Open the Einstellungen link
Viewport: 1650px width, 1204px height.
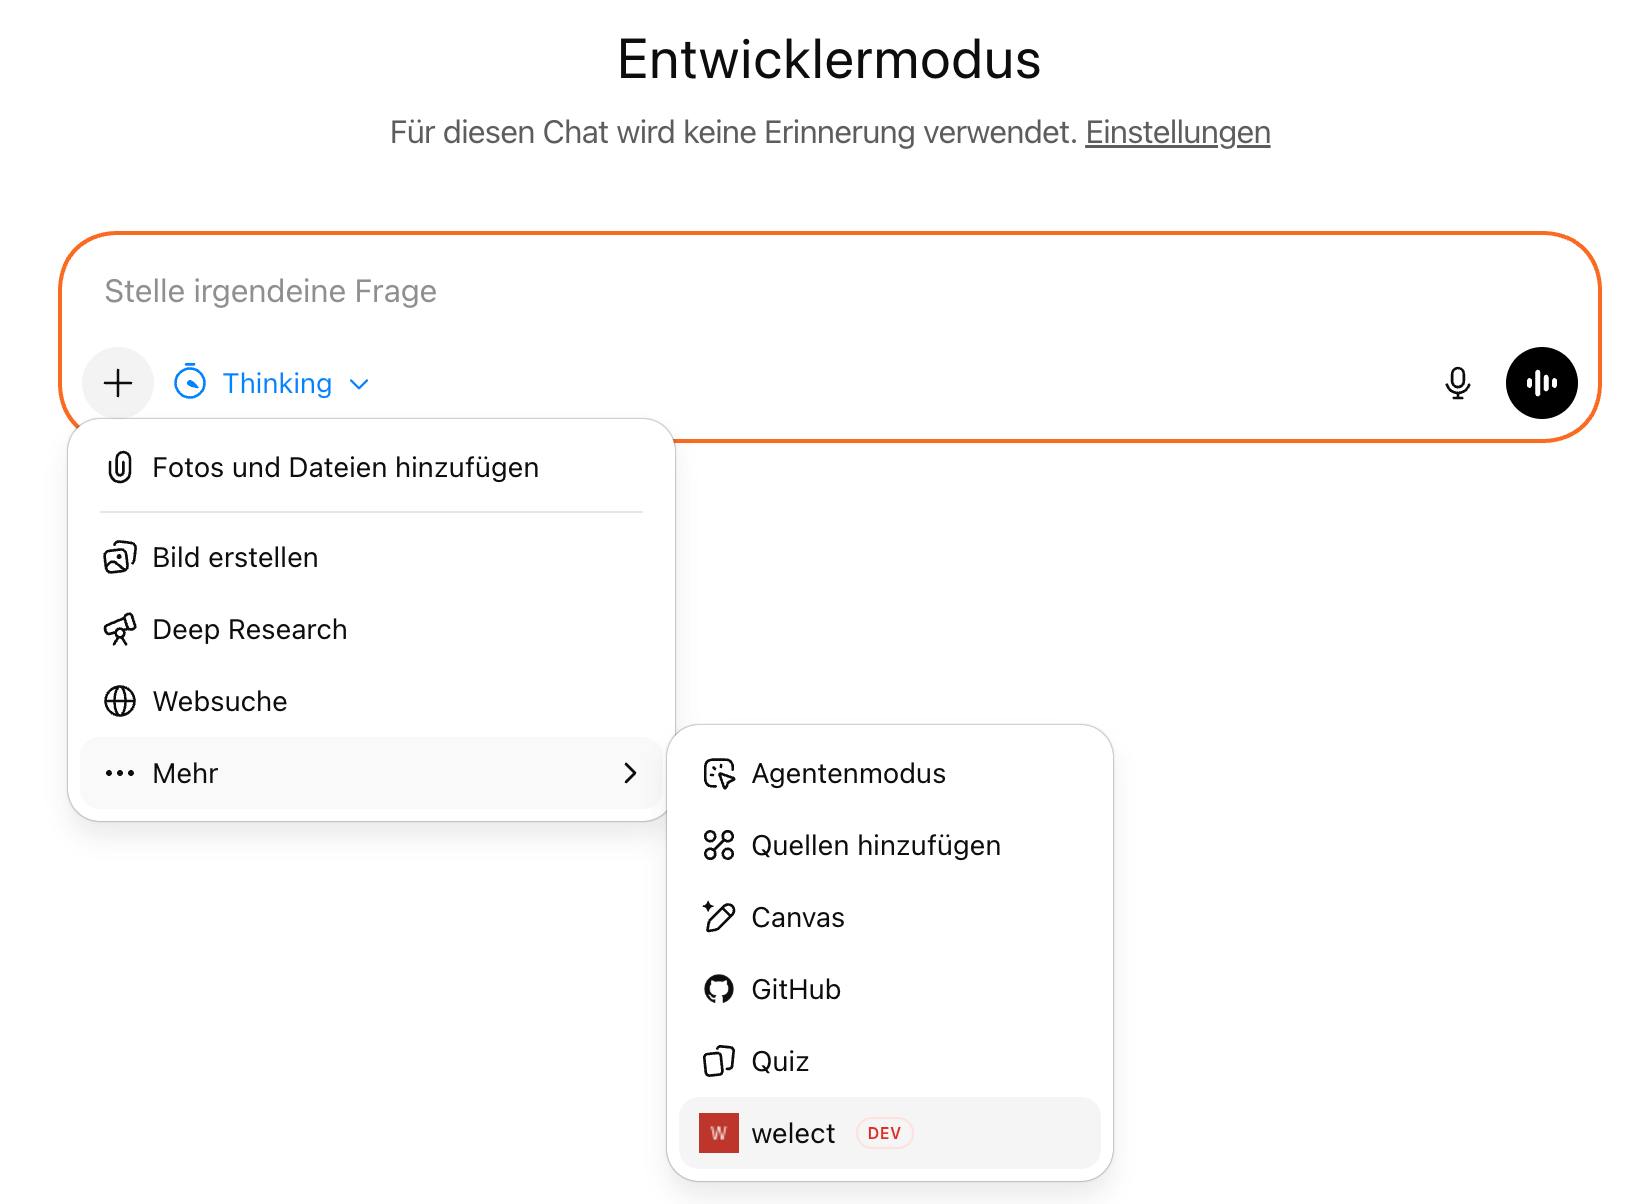pyautogui.click(x=1177, y=132)
